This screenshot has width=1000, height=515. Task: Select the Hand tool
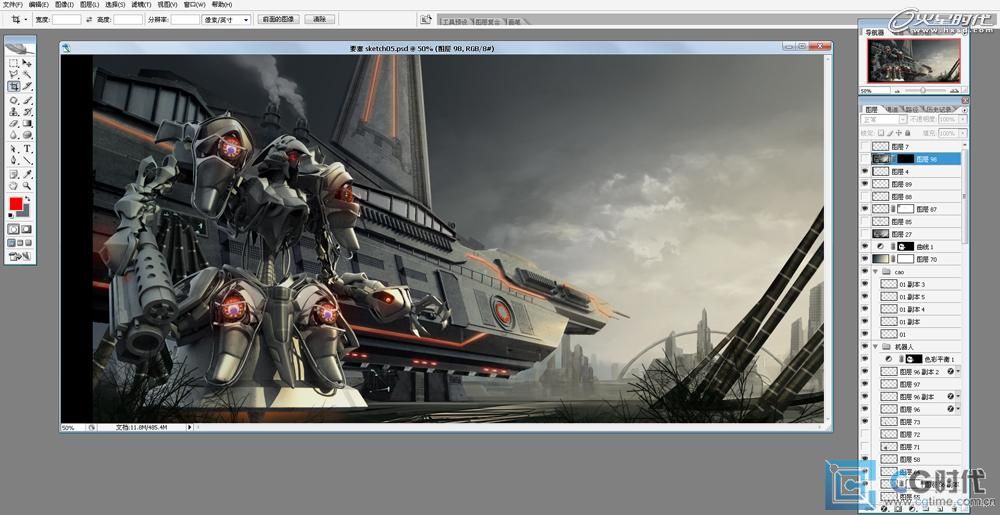coord(13,185)
